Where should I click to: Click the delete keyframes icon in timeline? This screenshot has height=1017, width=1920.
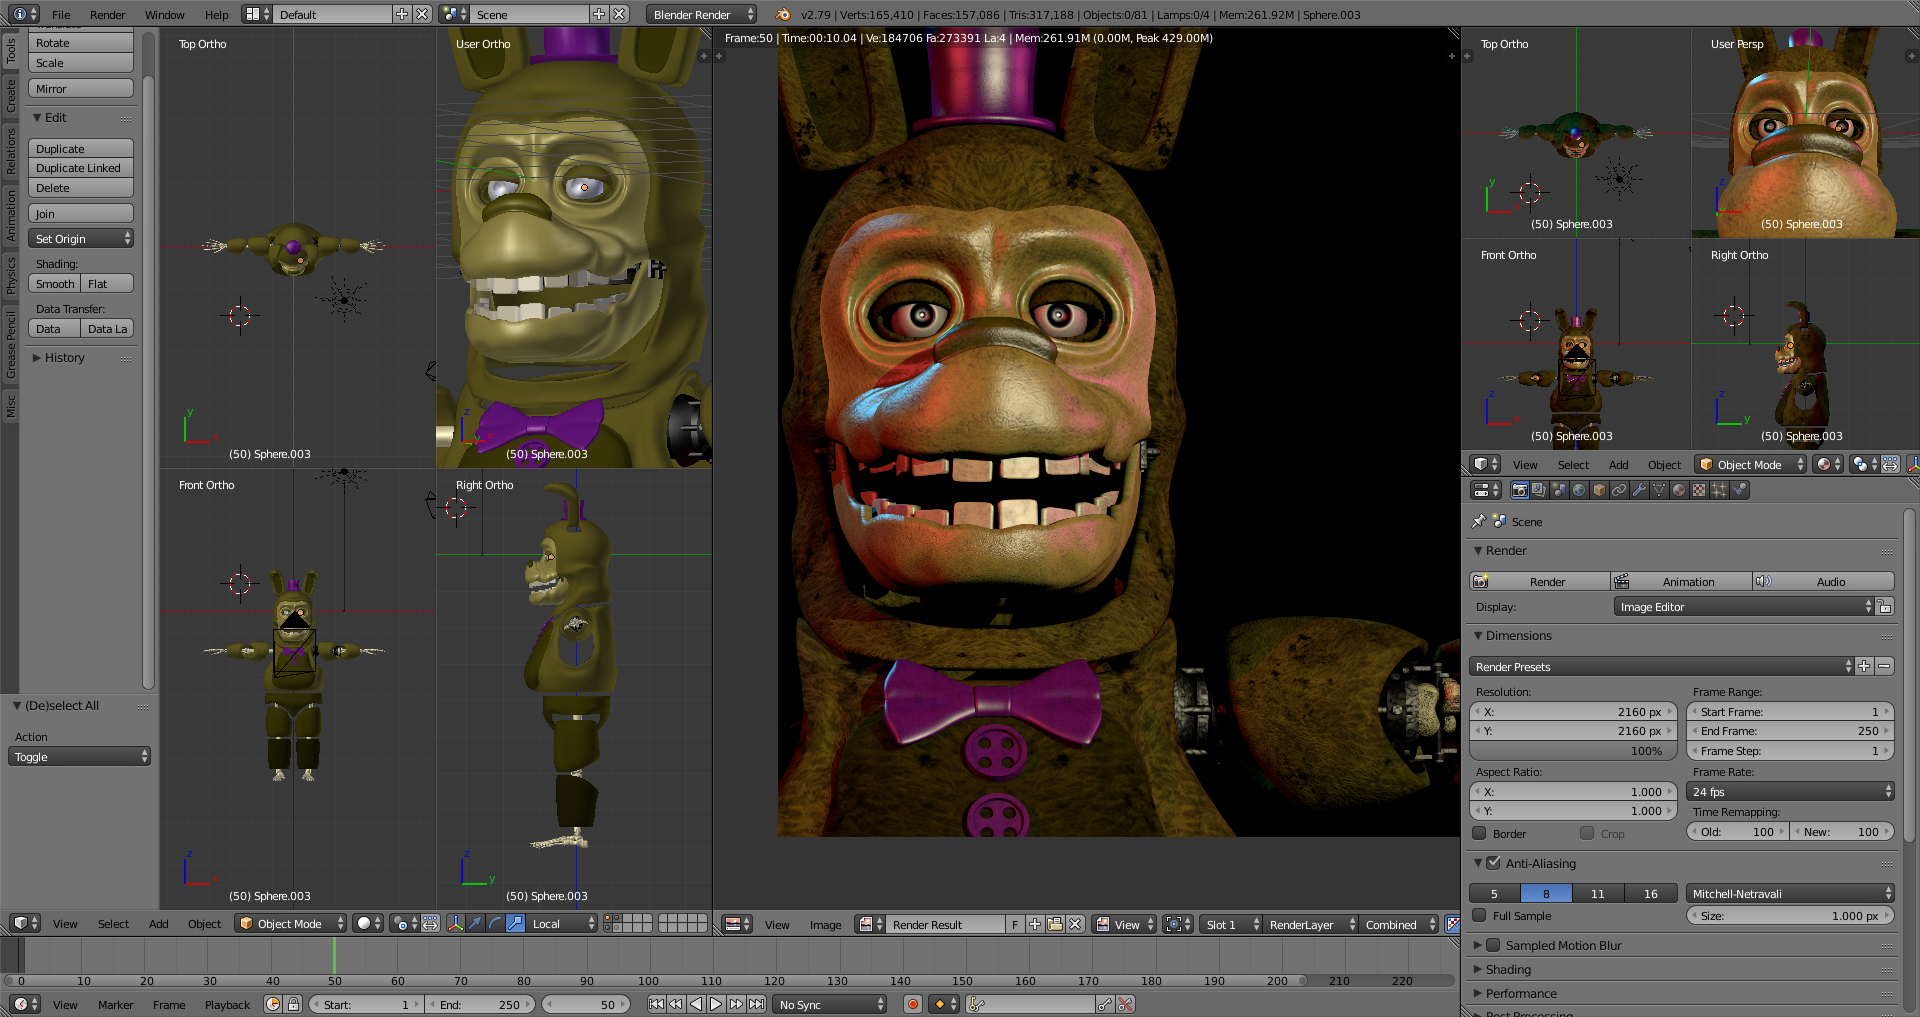(x=1126, y=1004)
